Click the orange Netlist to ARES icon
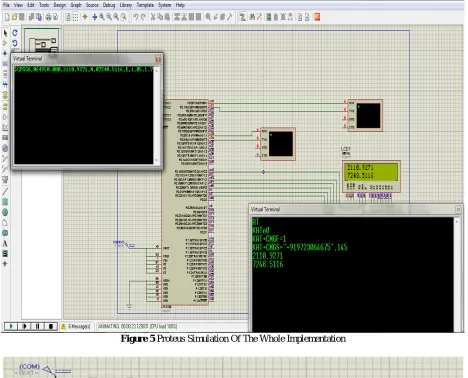 (x=317, y=17)
